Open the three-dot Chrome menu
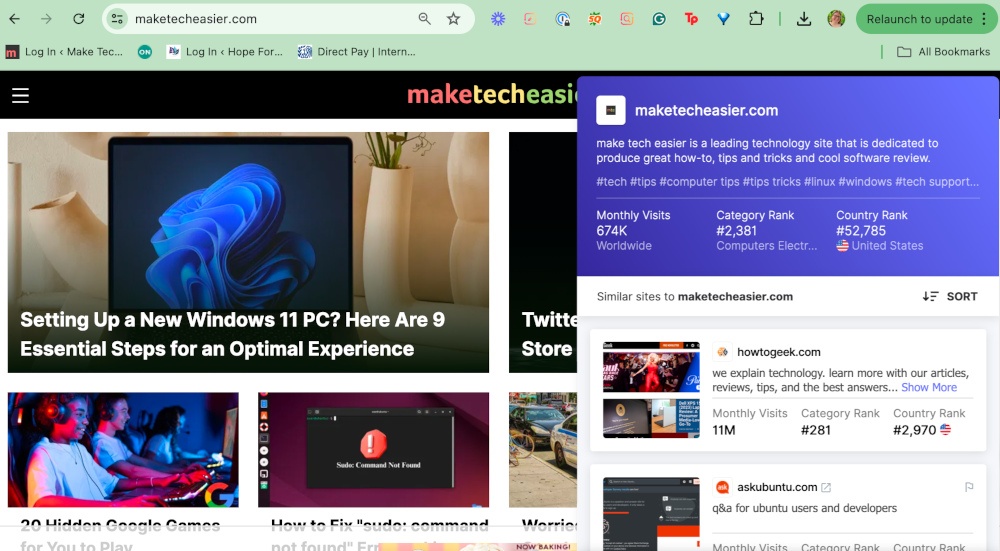The image size is (1000, 551). point(984,19)
